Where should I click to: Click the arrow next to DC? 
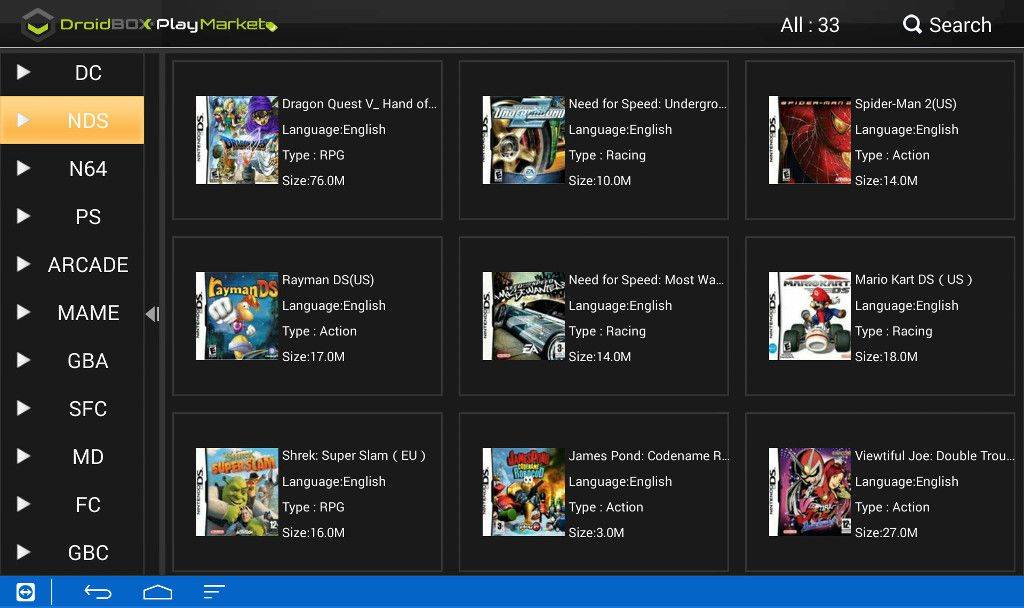tap(24, 72)
